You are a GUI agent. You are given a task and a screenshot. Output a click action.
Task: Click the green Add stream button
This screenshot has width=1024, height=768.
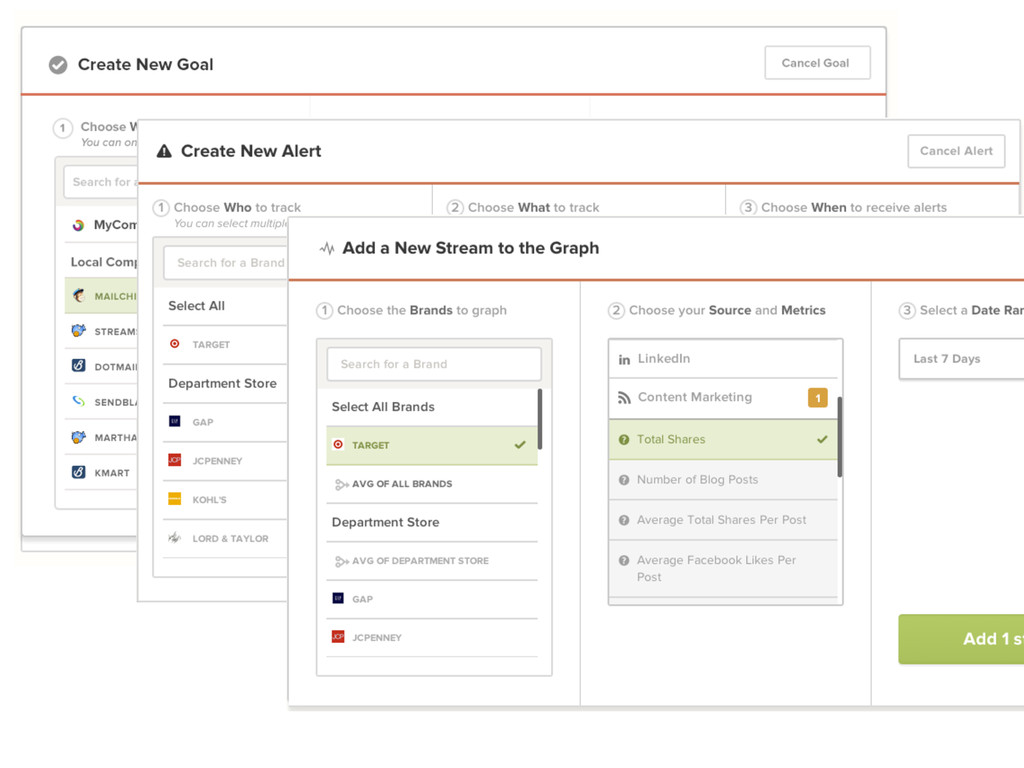pyautogui.click(x=961, y=639)
